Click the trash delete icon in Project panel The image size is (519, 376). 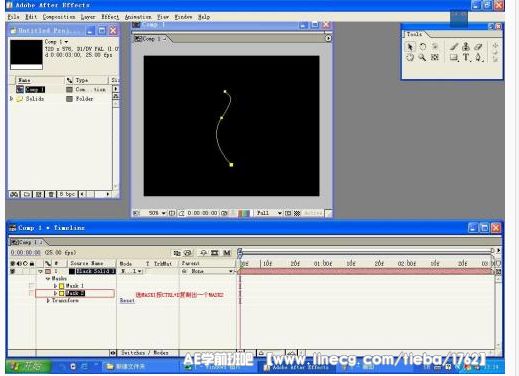51,194
